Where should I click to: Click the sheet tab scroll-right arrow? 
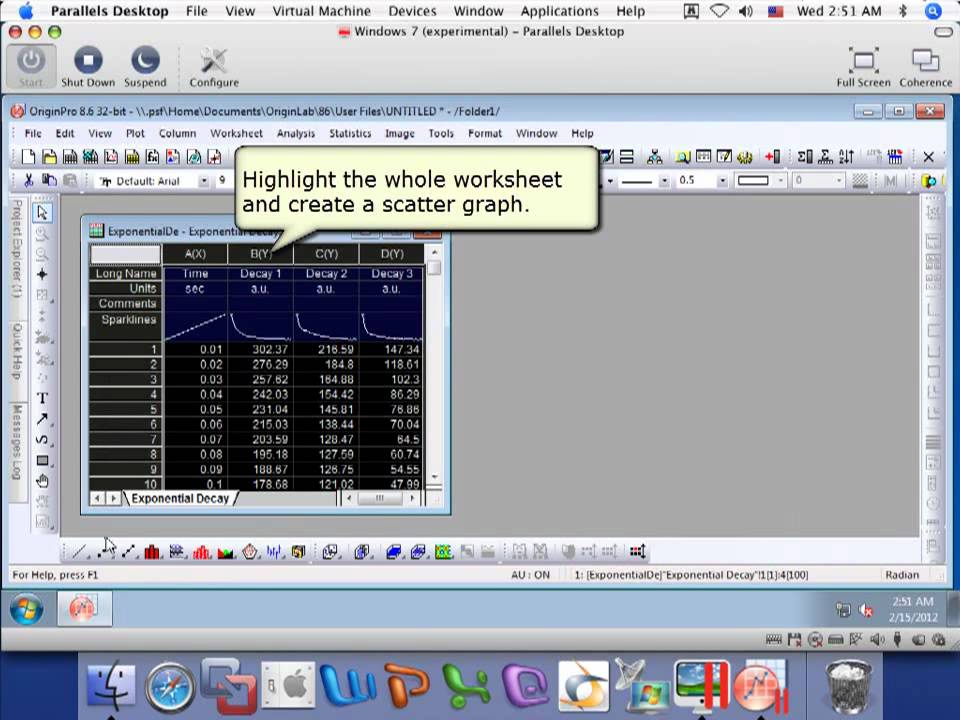[113, 498]
